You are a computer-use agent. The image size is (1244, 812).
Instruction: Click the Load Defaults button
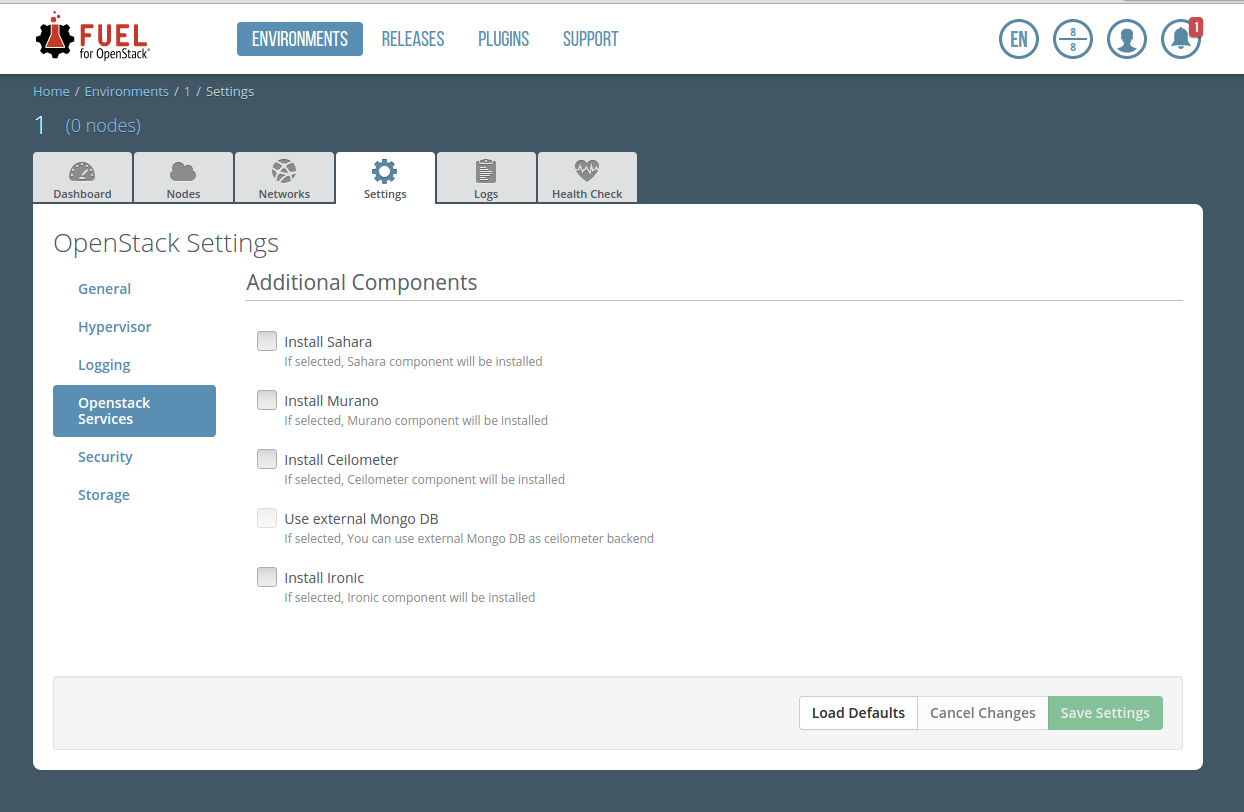tap(858, 713)
